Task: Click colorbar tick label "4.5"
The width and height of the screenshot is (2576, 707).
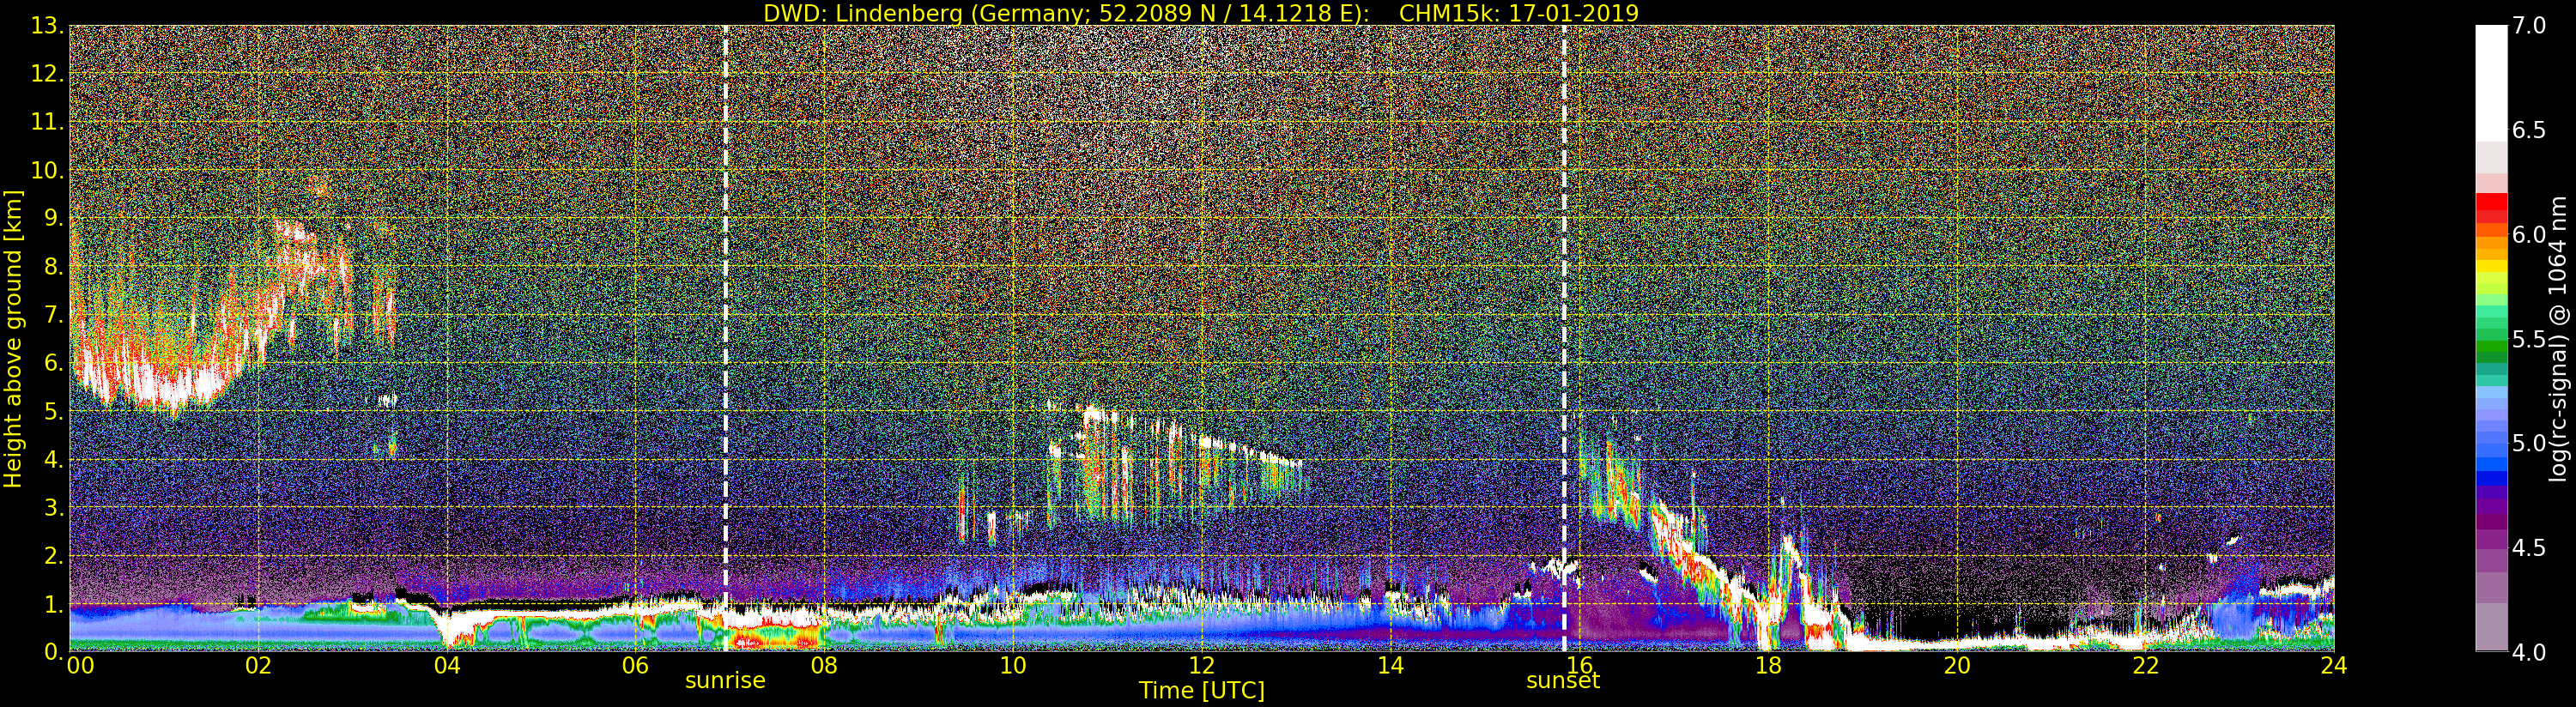Action: tap(2529, 547)
